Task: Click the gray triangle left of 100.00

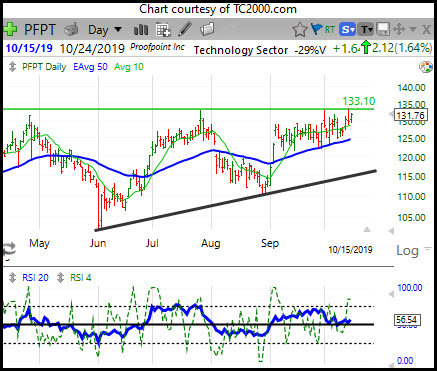Action: 391,294
